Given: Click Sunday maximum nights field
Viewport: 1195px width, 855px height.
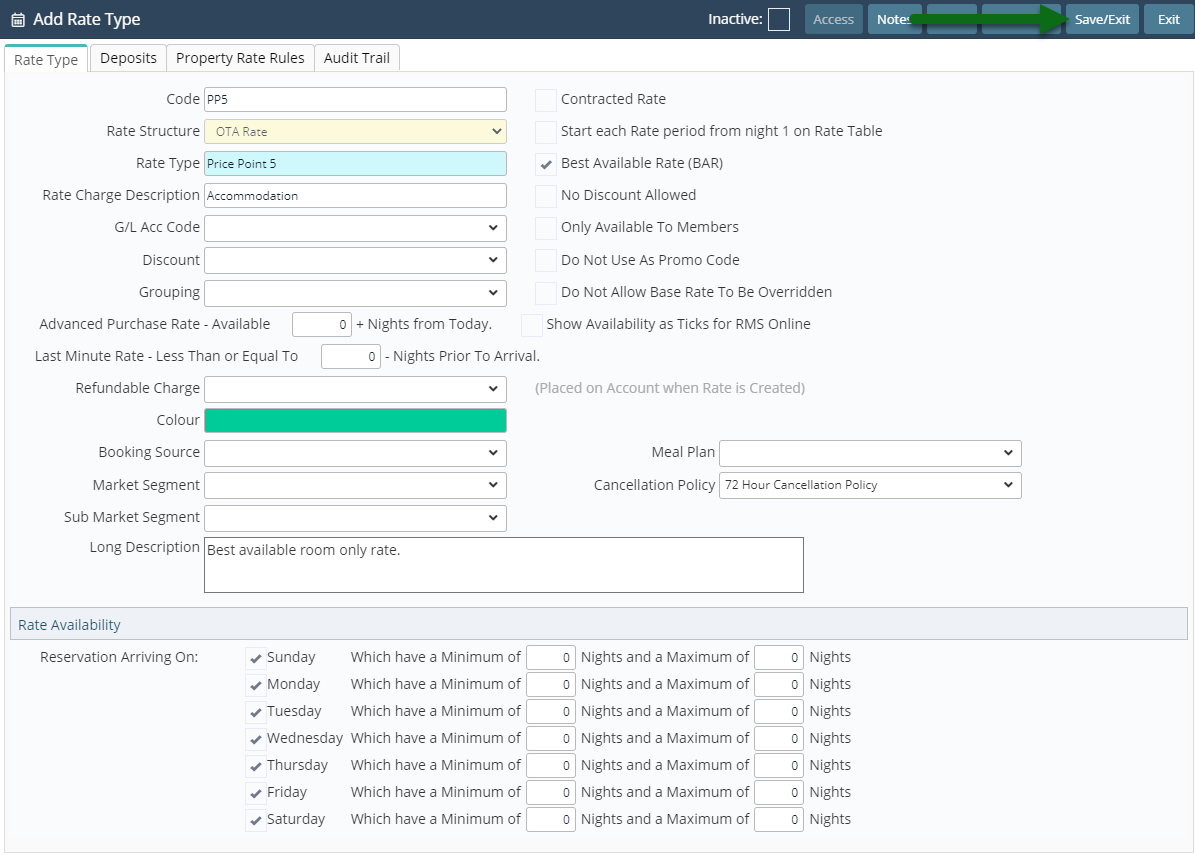Looking at the screenshot, I should pyautogui.click(x=779, y=658).
